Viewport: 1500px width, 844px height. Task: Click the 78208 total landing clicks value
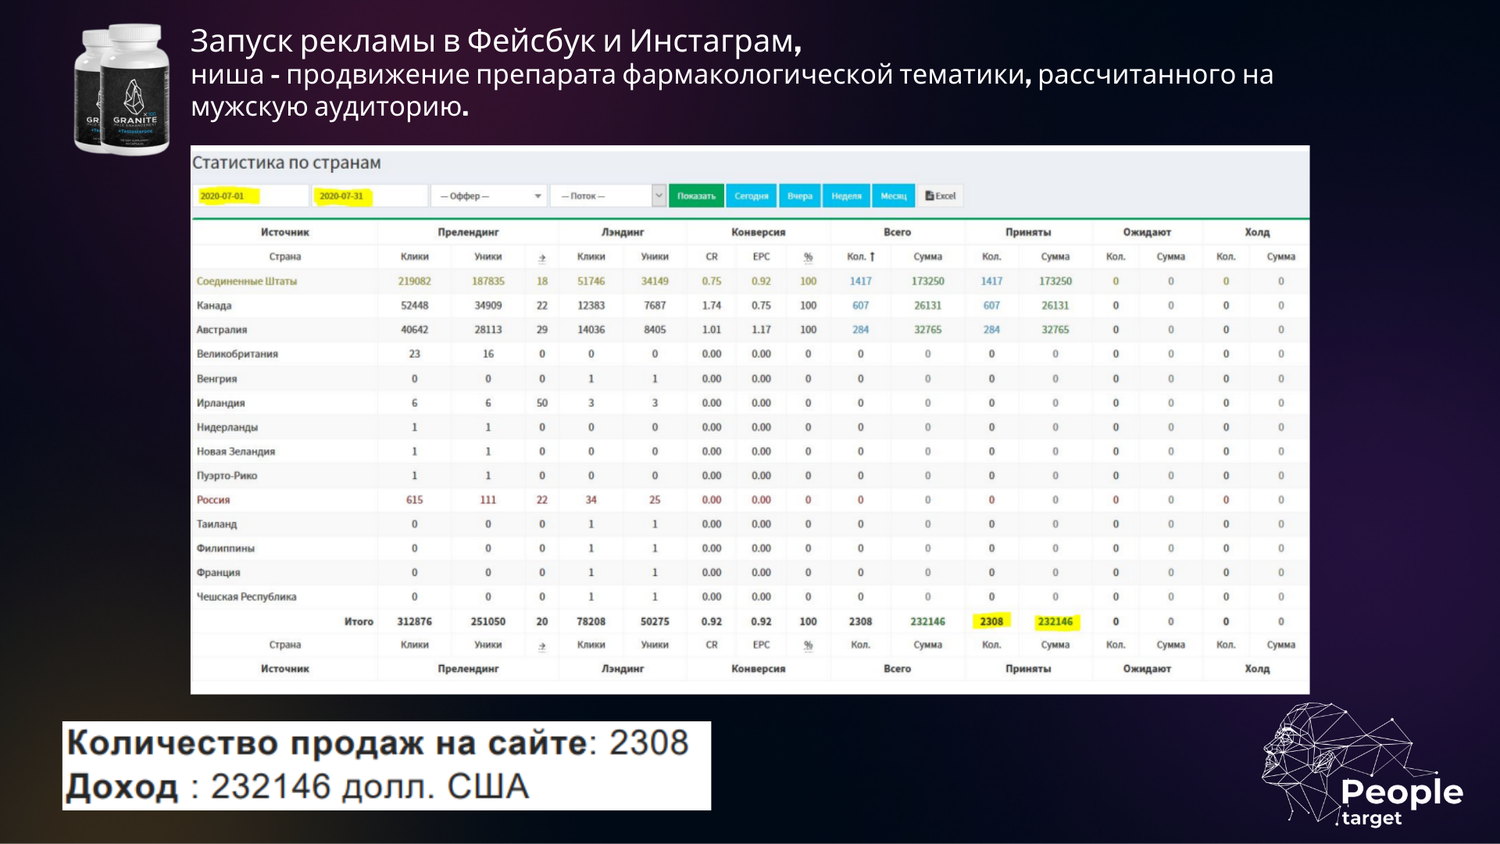[591, 621]
